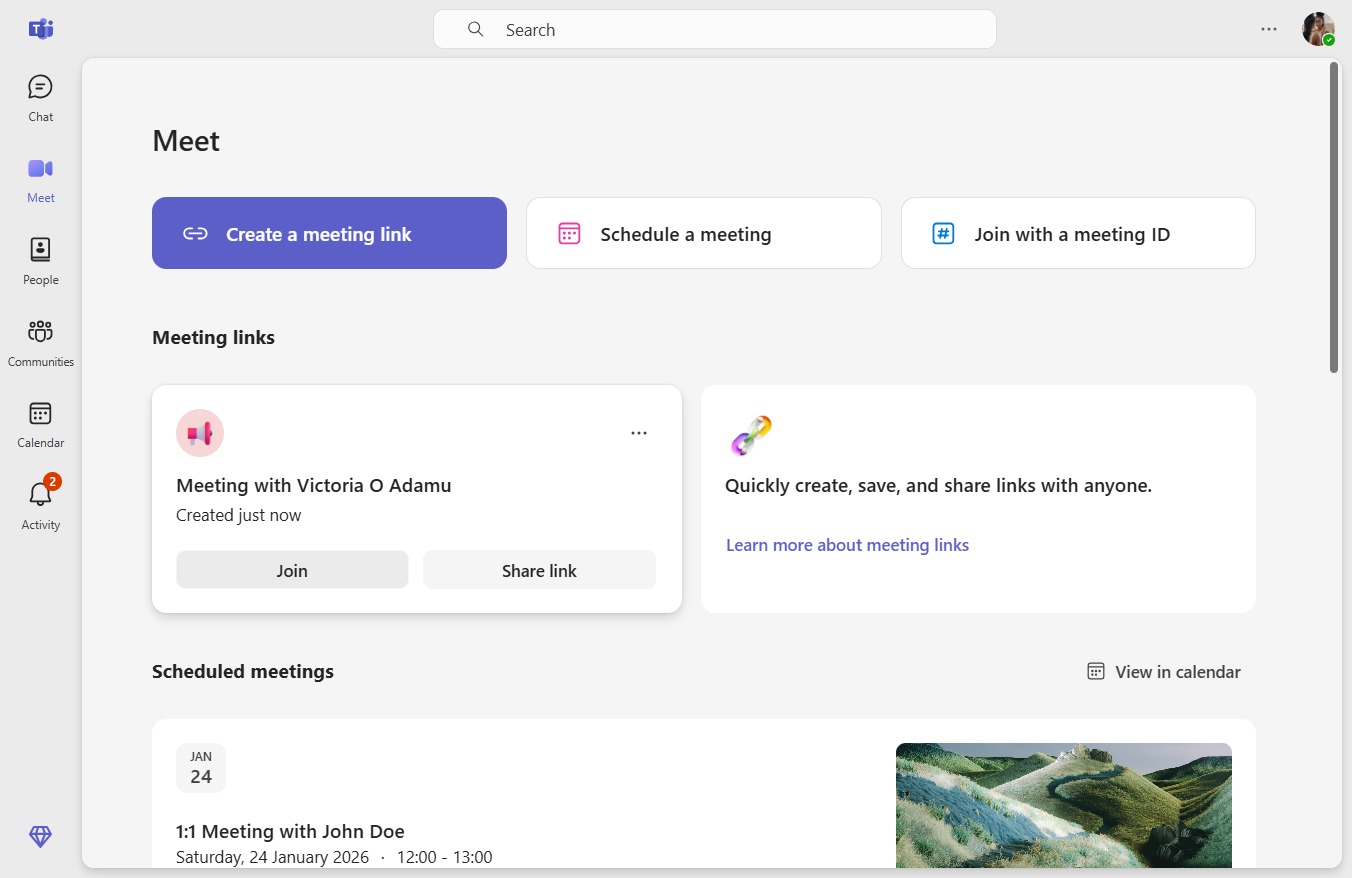The width and height of the screenshot is (1352, 878).
Task: Click the search magnifier icon
Action: (476, 29)
